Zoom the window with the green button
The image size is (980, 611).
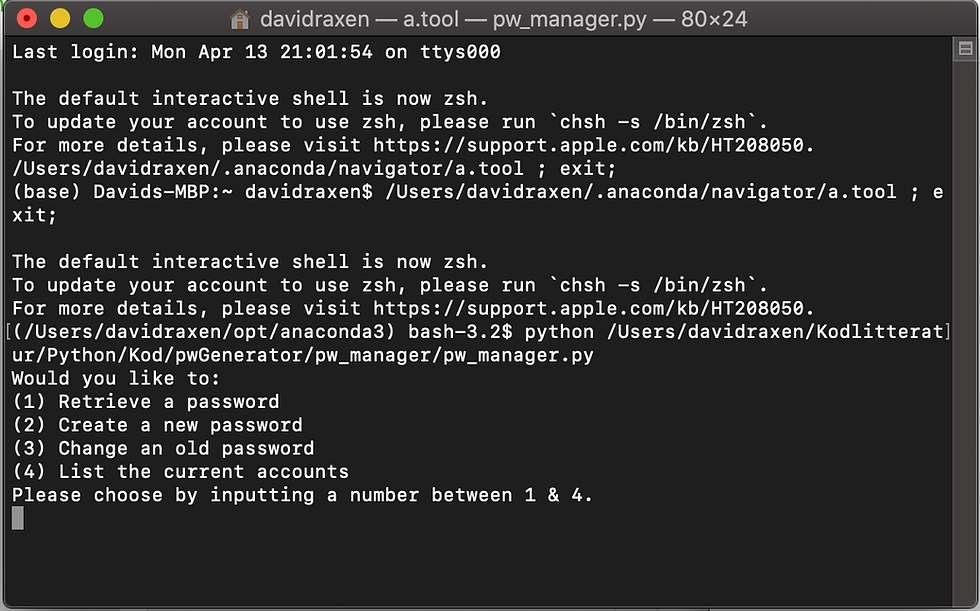[94, 18]
